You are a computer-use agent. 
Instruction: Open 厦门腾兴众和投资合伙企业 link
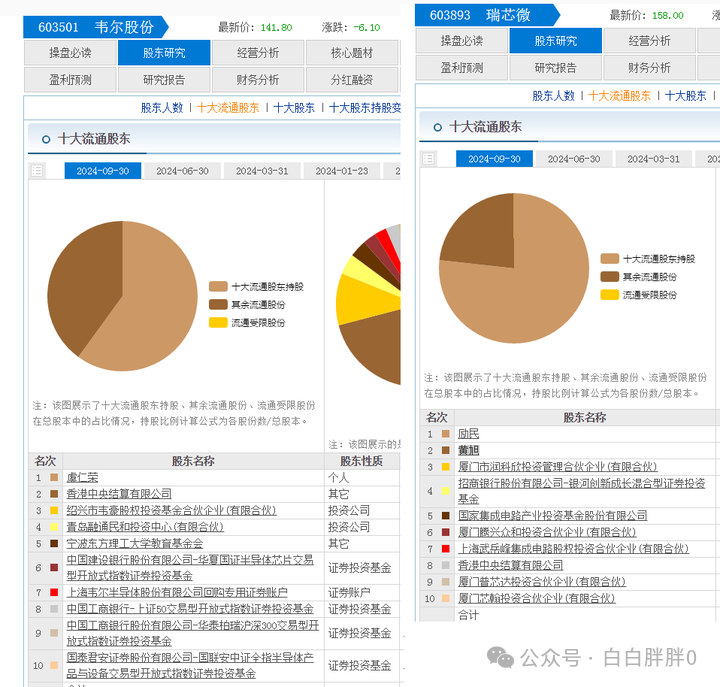(x=547, y=532)
